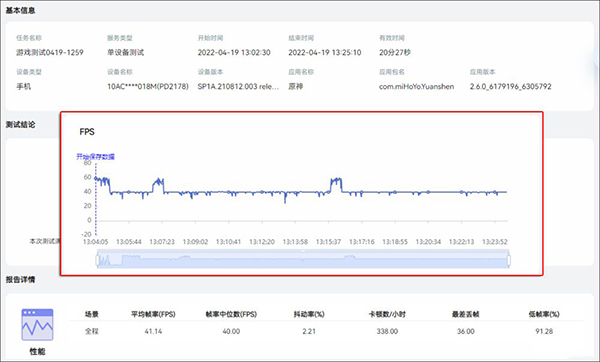Viewport: 600px width, 362px height.
Task: Select the right handle of chart range slider
Action: click(509, 260)
